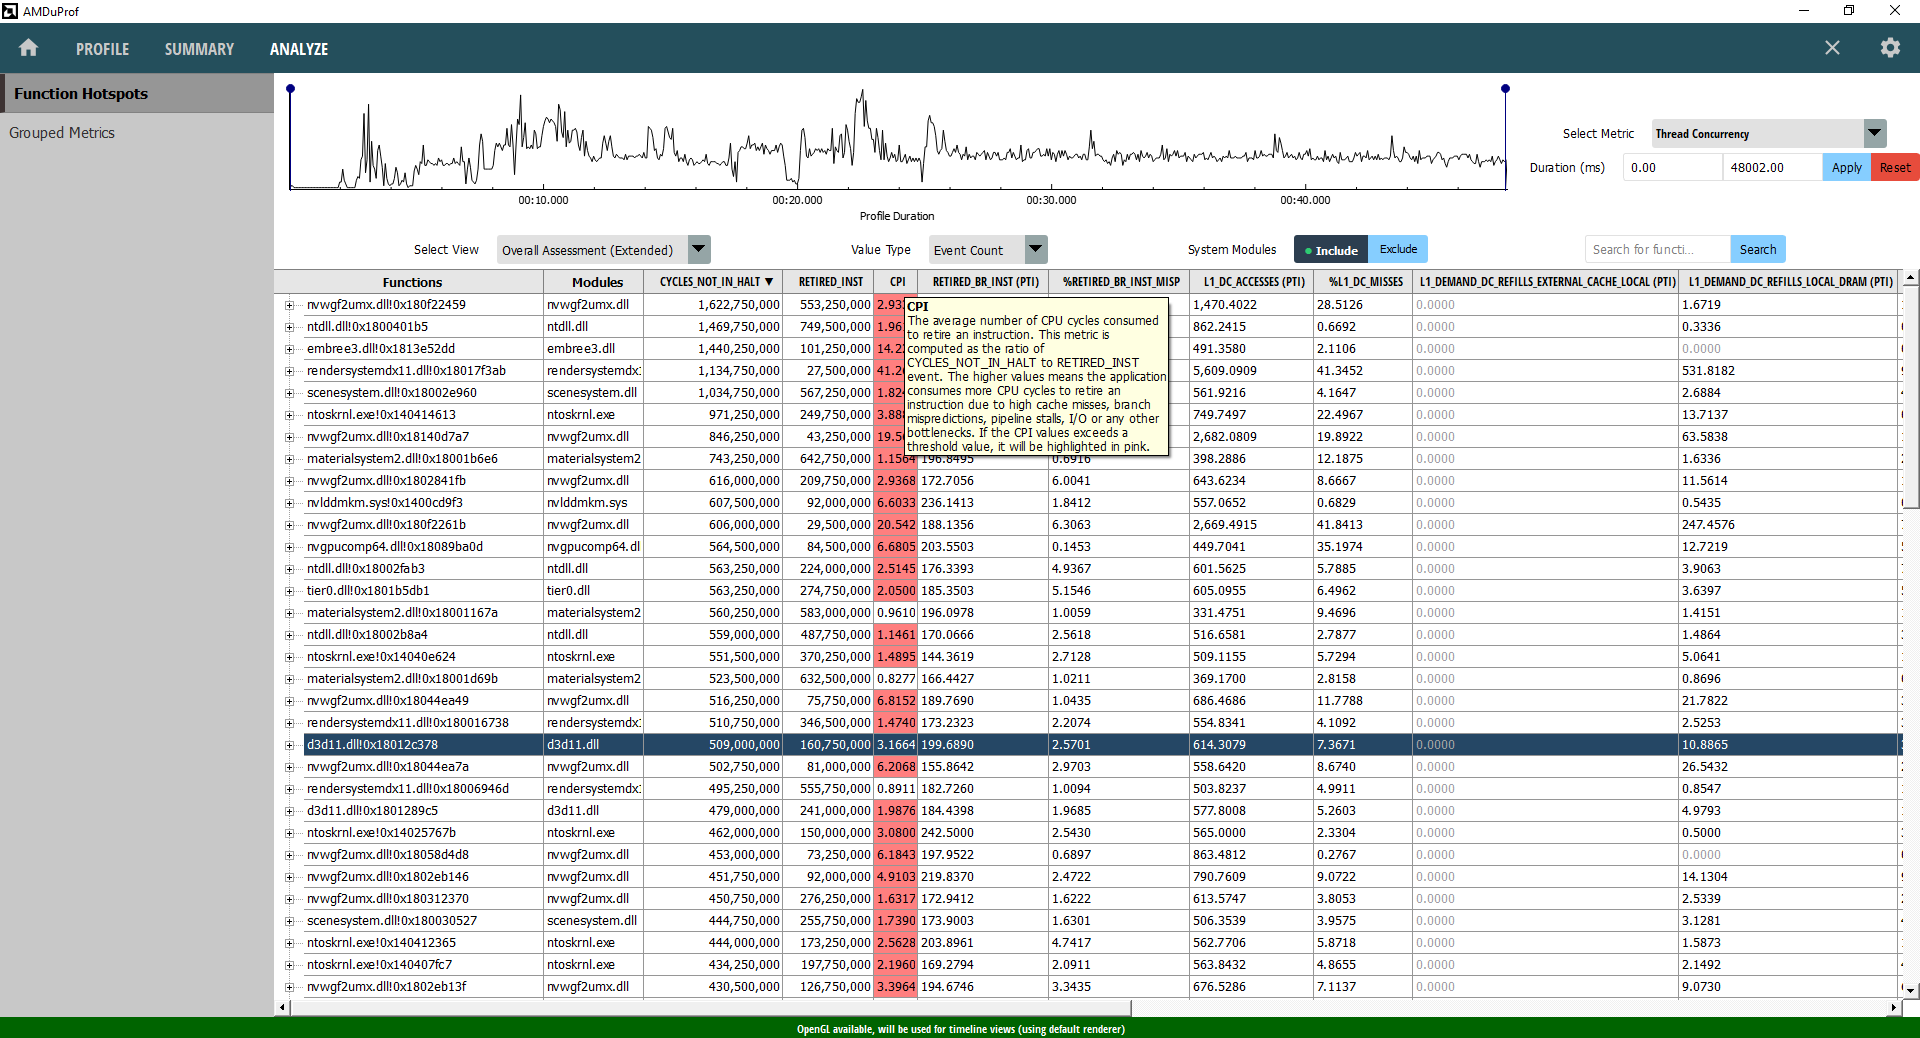Click the AMDuProf title bar logo
Viewport: 1920px width, 1038px height.
[11, 11]
